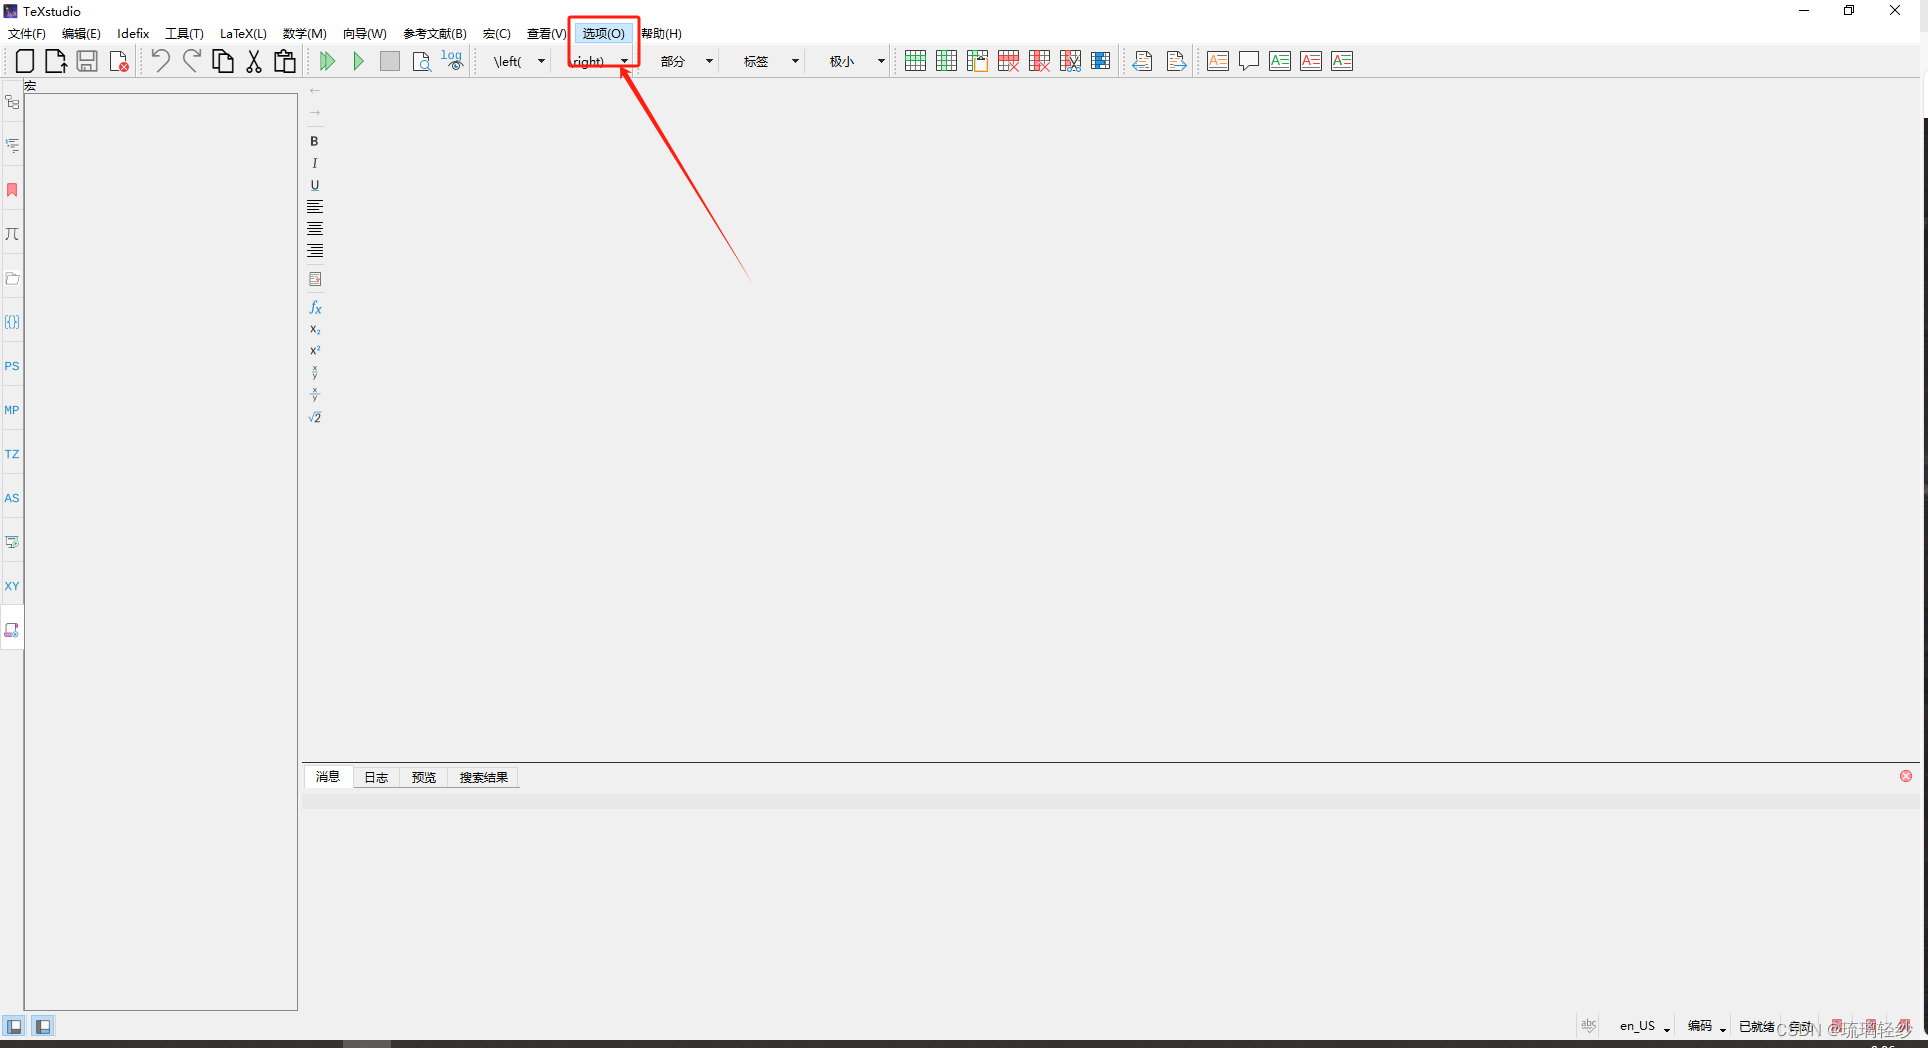
Task: Click the square root icon
Action: click(x=315, y=417)
